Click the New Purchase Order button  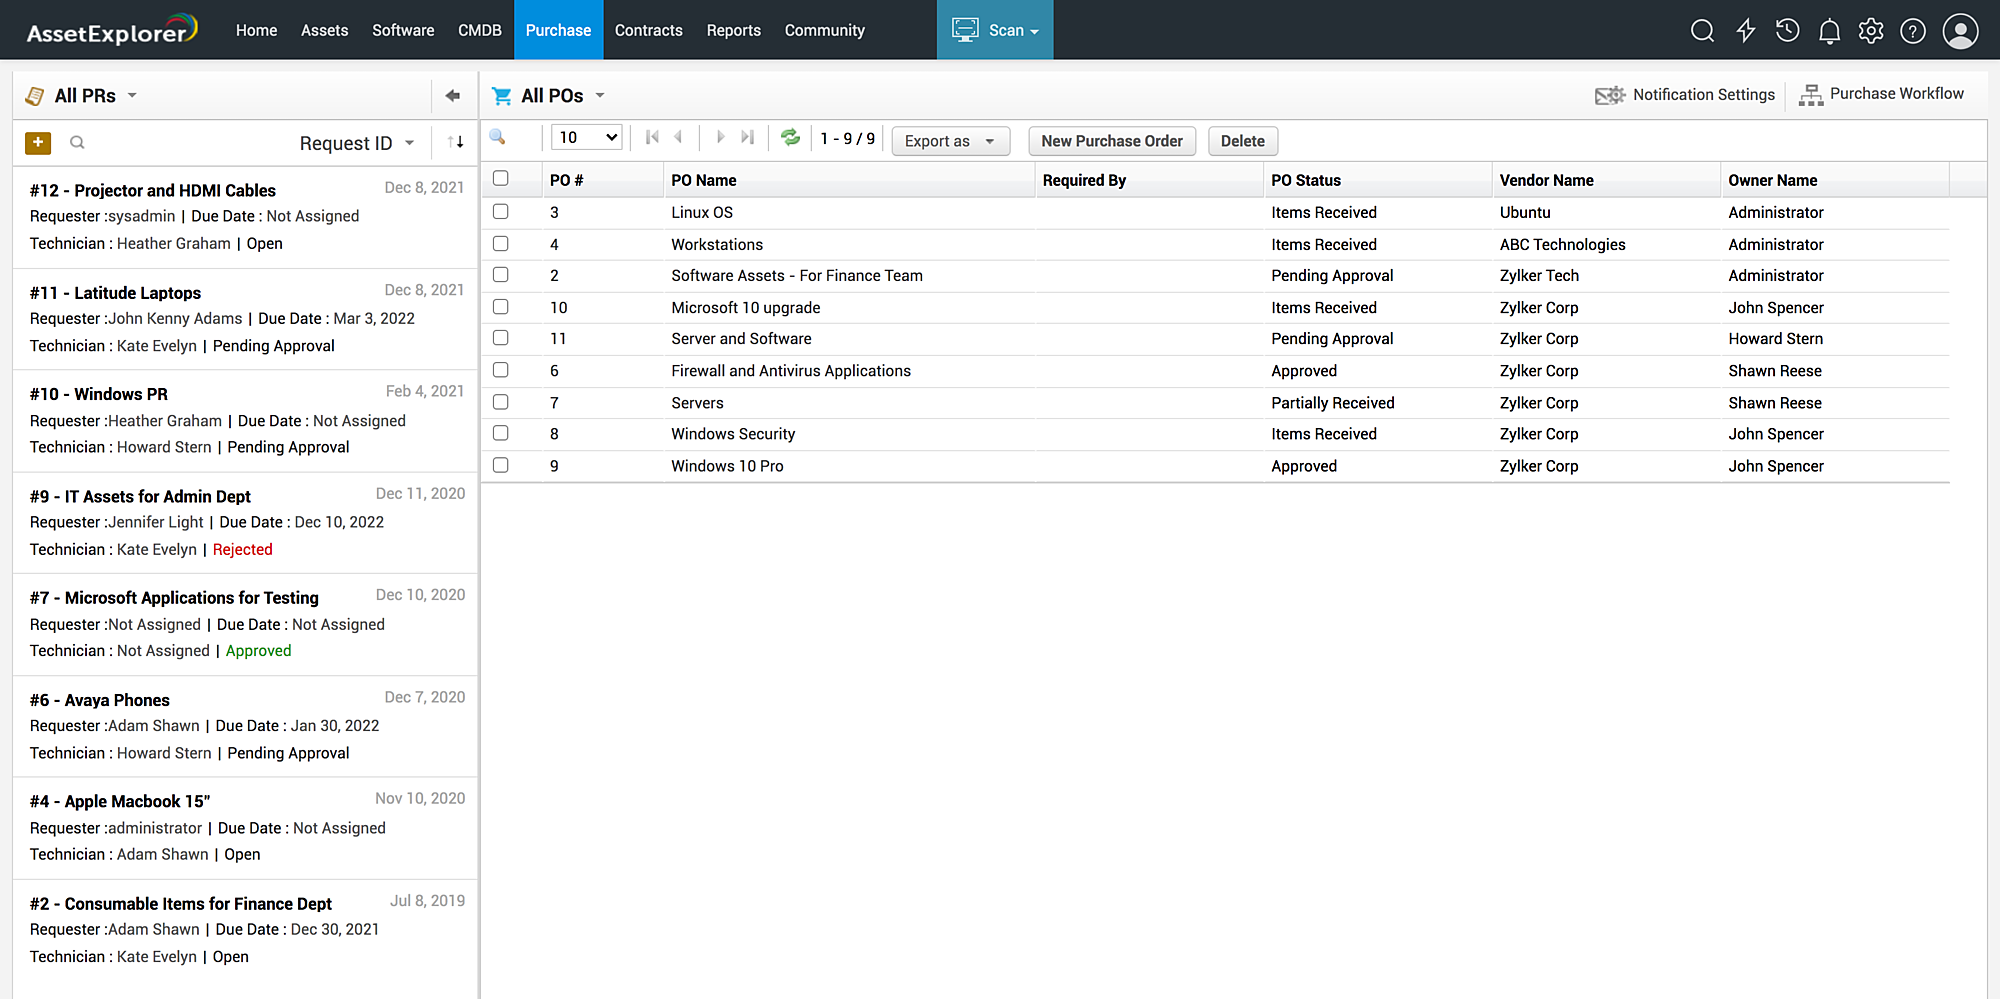coord(1111,141)
